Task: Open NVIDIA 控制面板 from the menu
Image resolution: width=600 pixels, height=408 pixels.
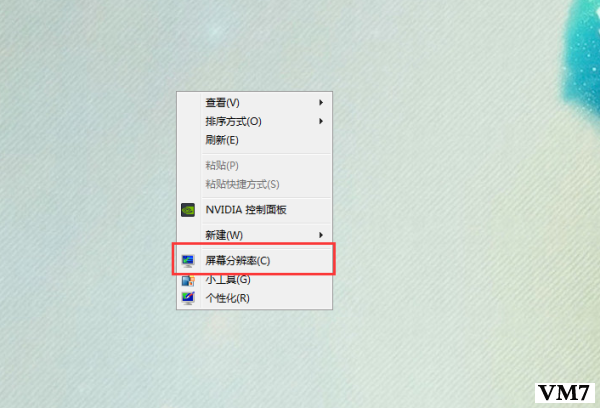Action: click(254, 210)
